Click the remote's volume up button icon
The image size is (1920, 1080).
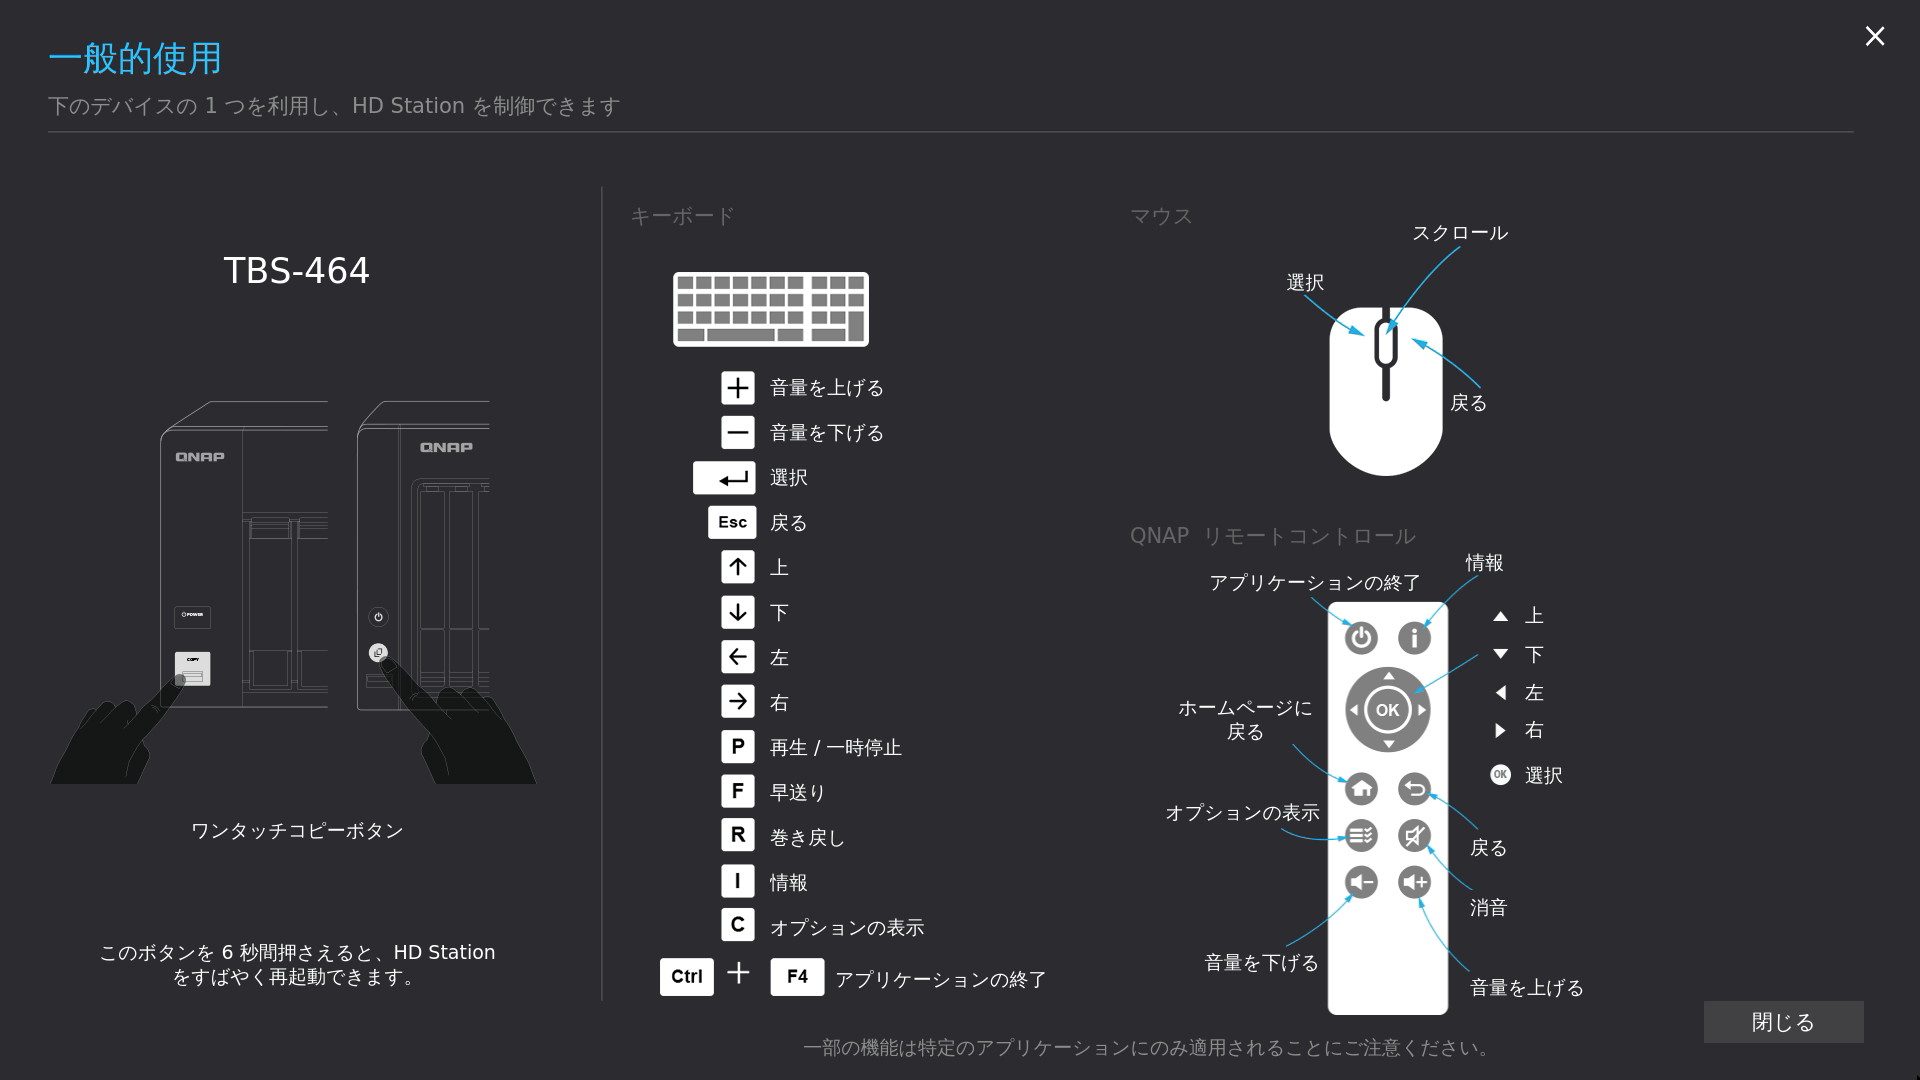coord(1414,882)
